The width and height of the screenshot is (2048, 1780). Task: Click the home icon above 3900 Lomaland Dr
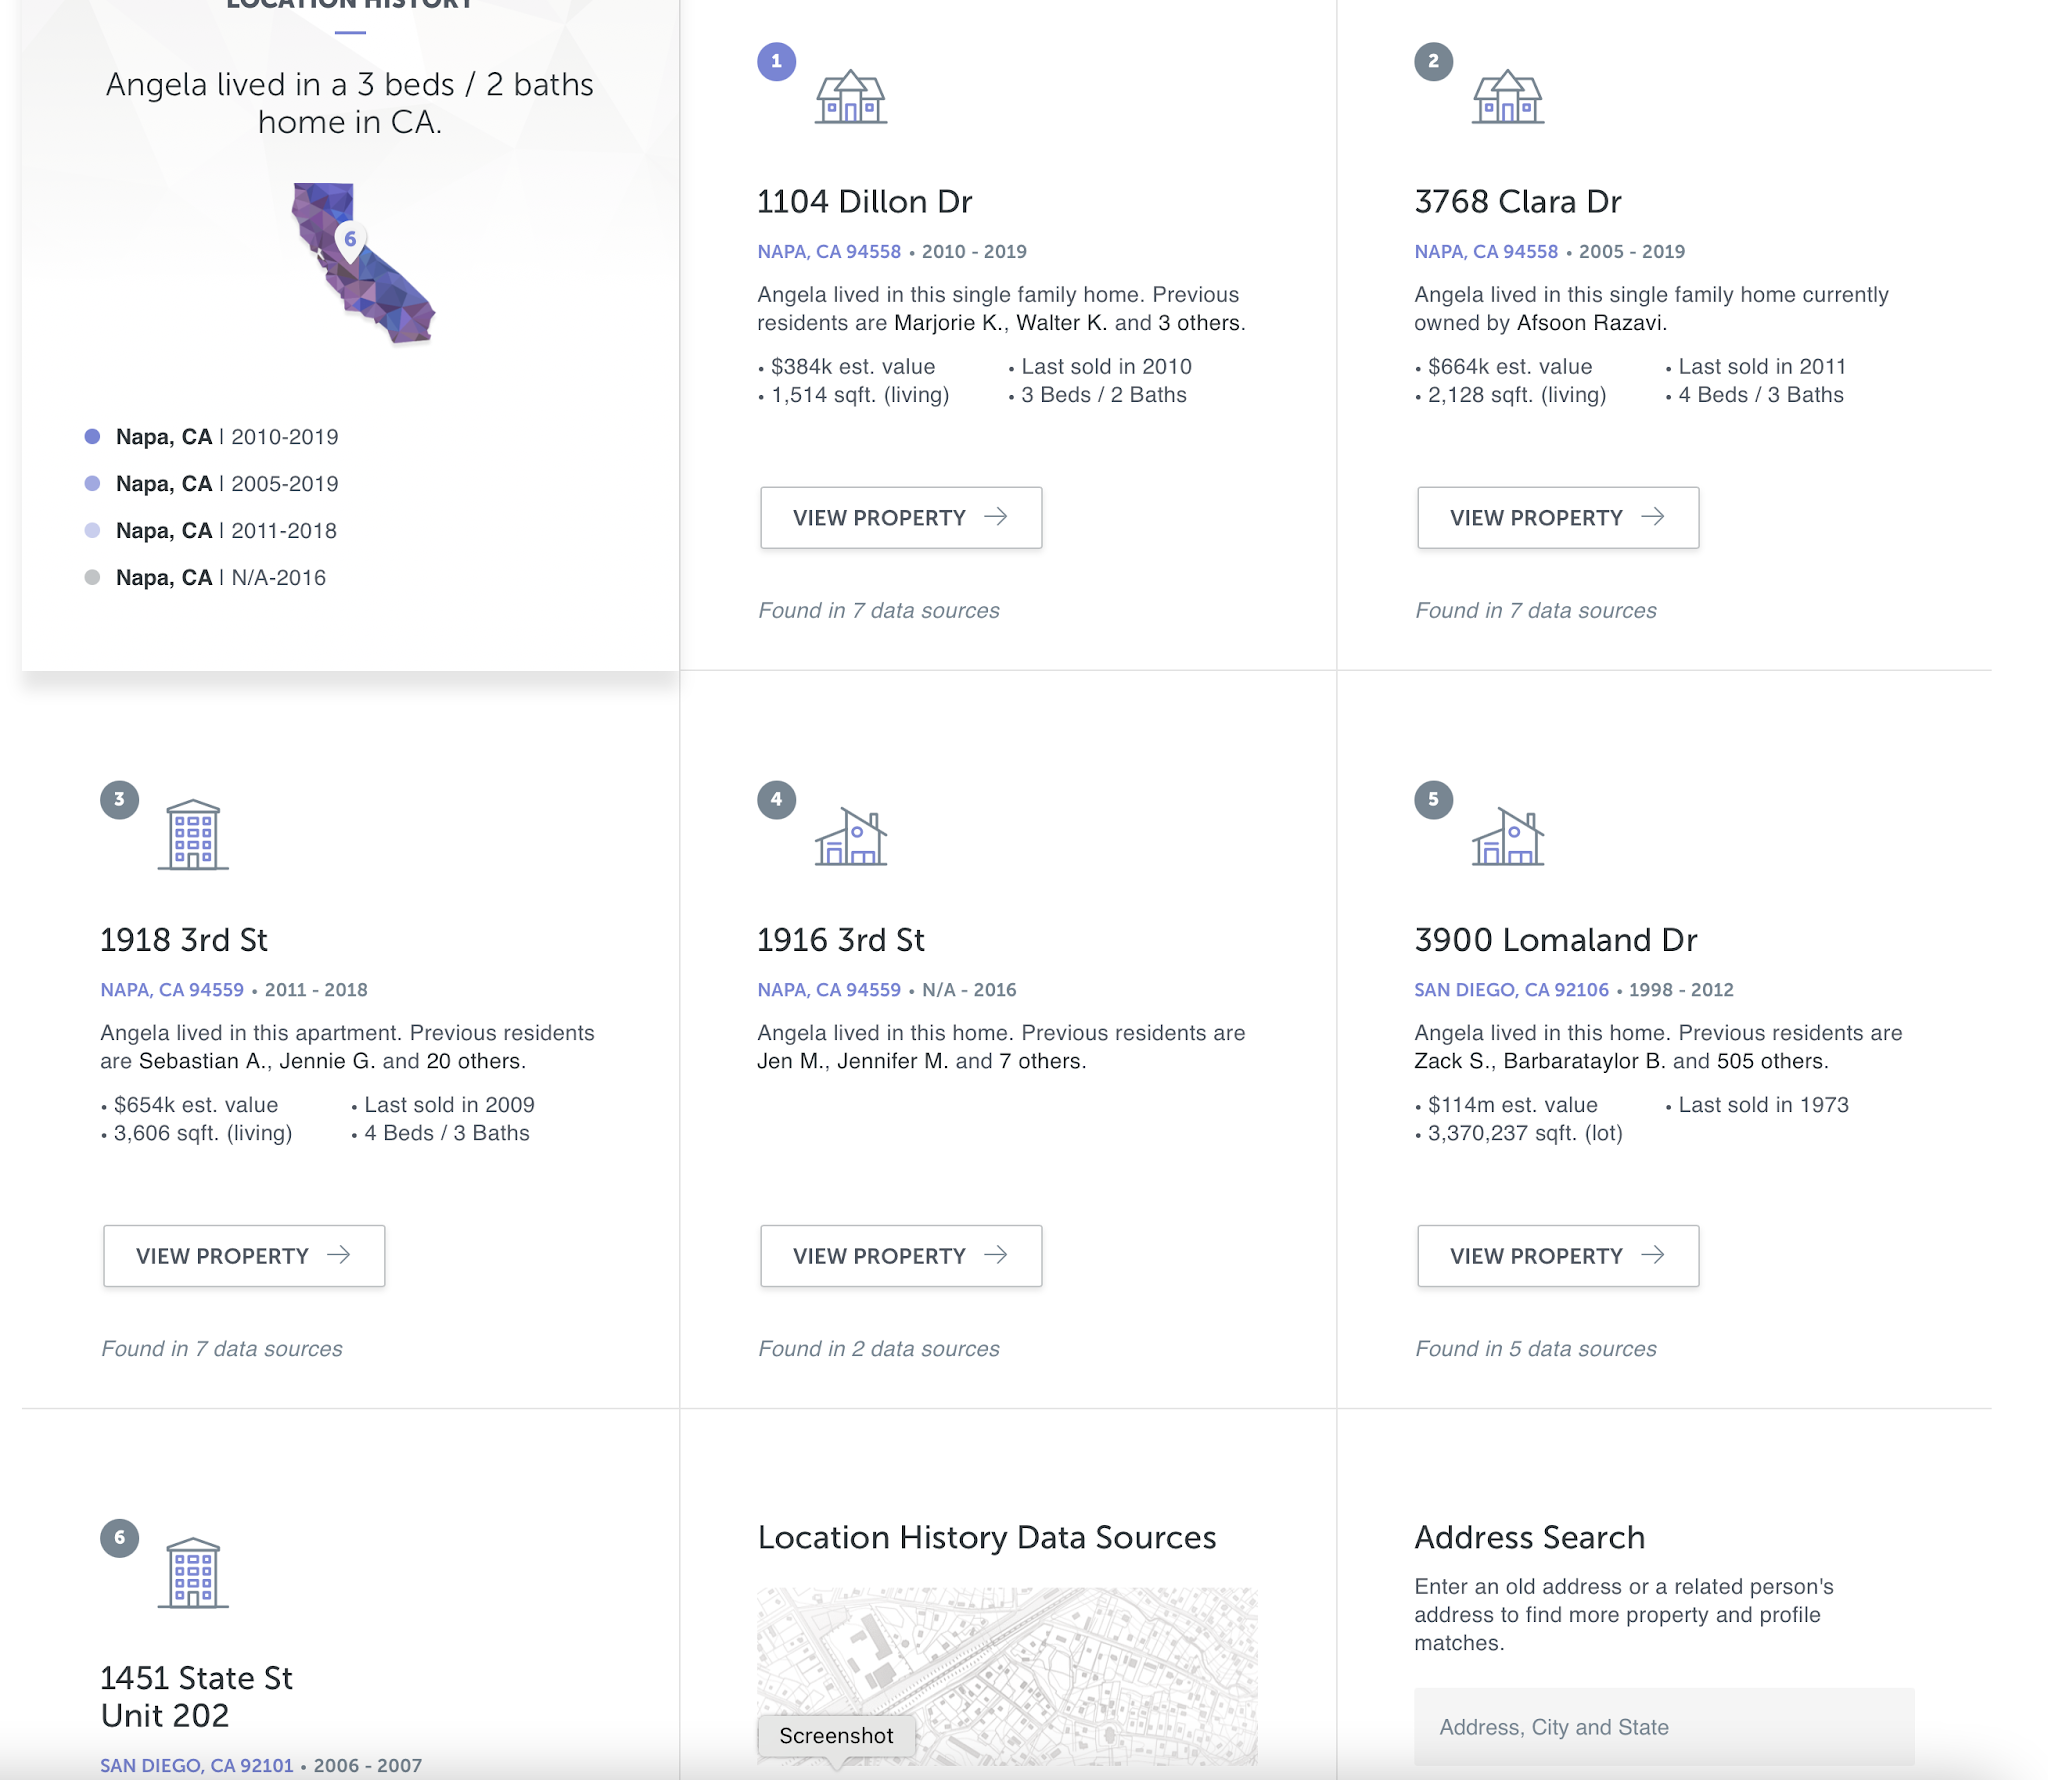[x=1507, y=837]
